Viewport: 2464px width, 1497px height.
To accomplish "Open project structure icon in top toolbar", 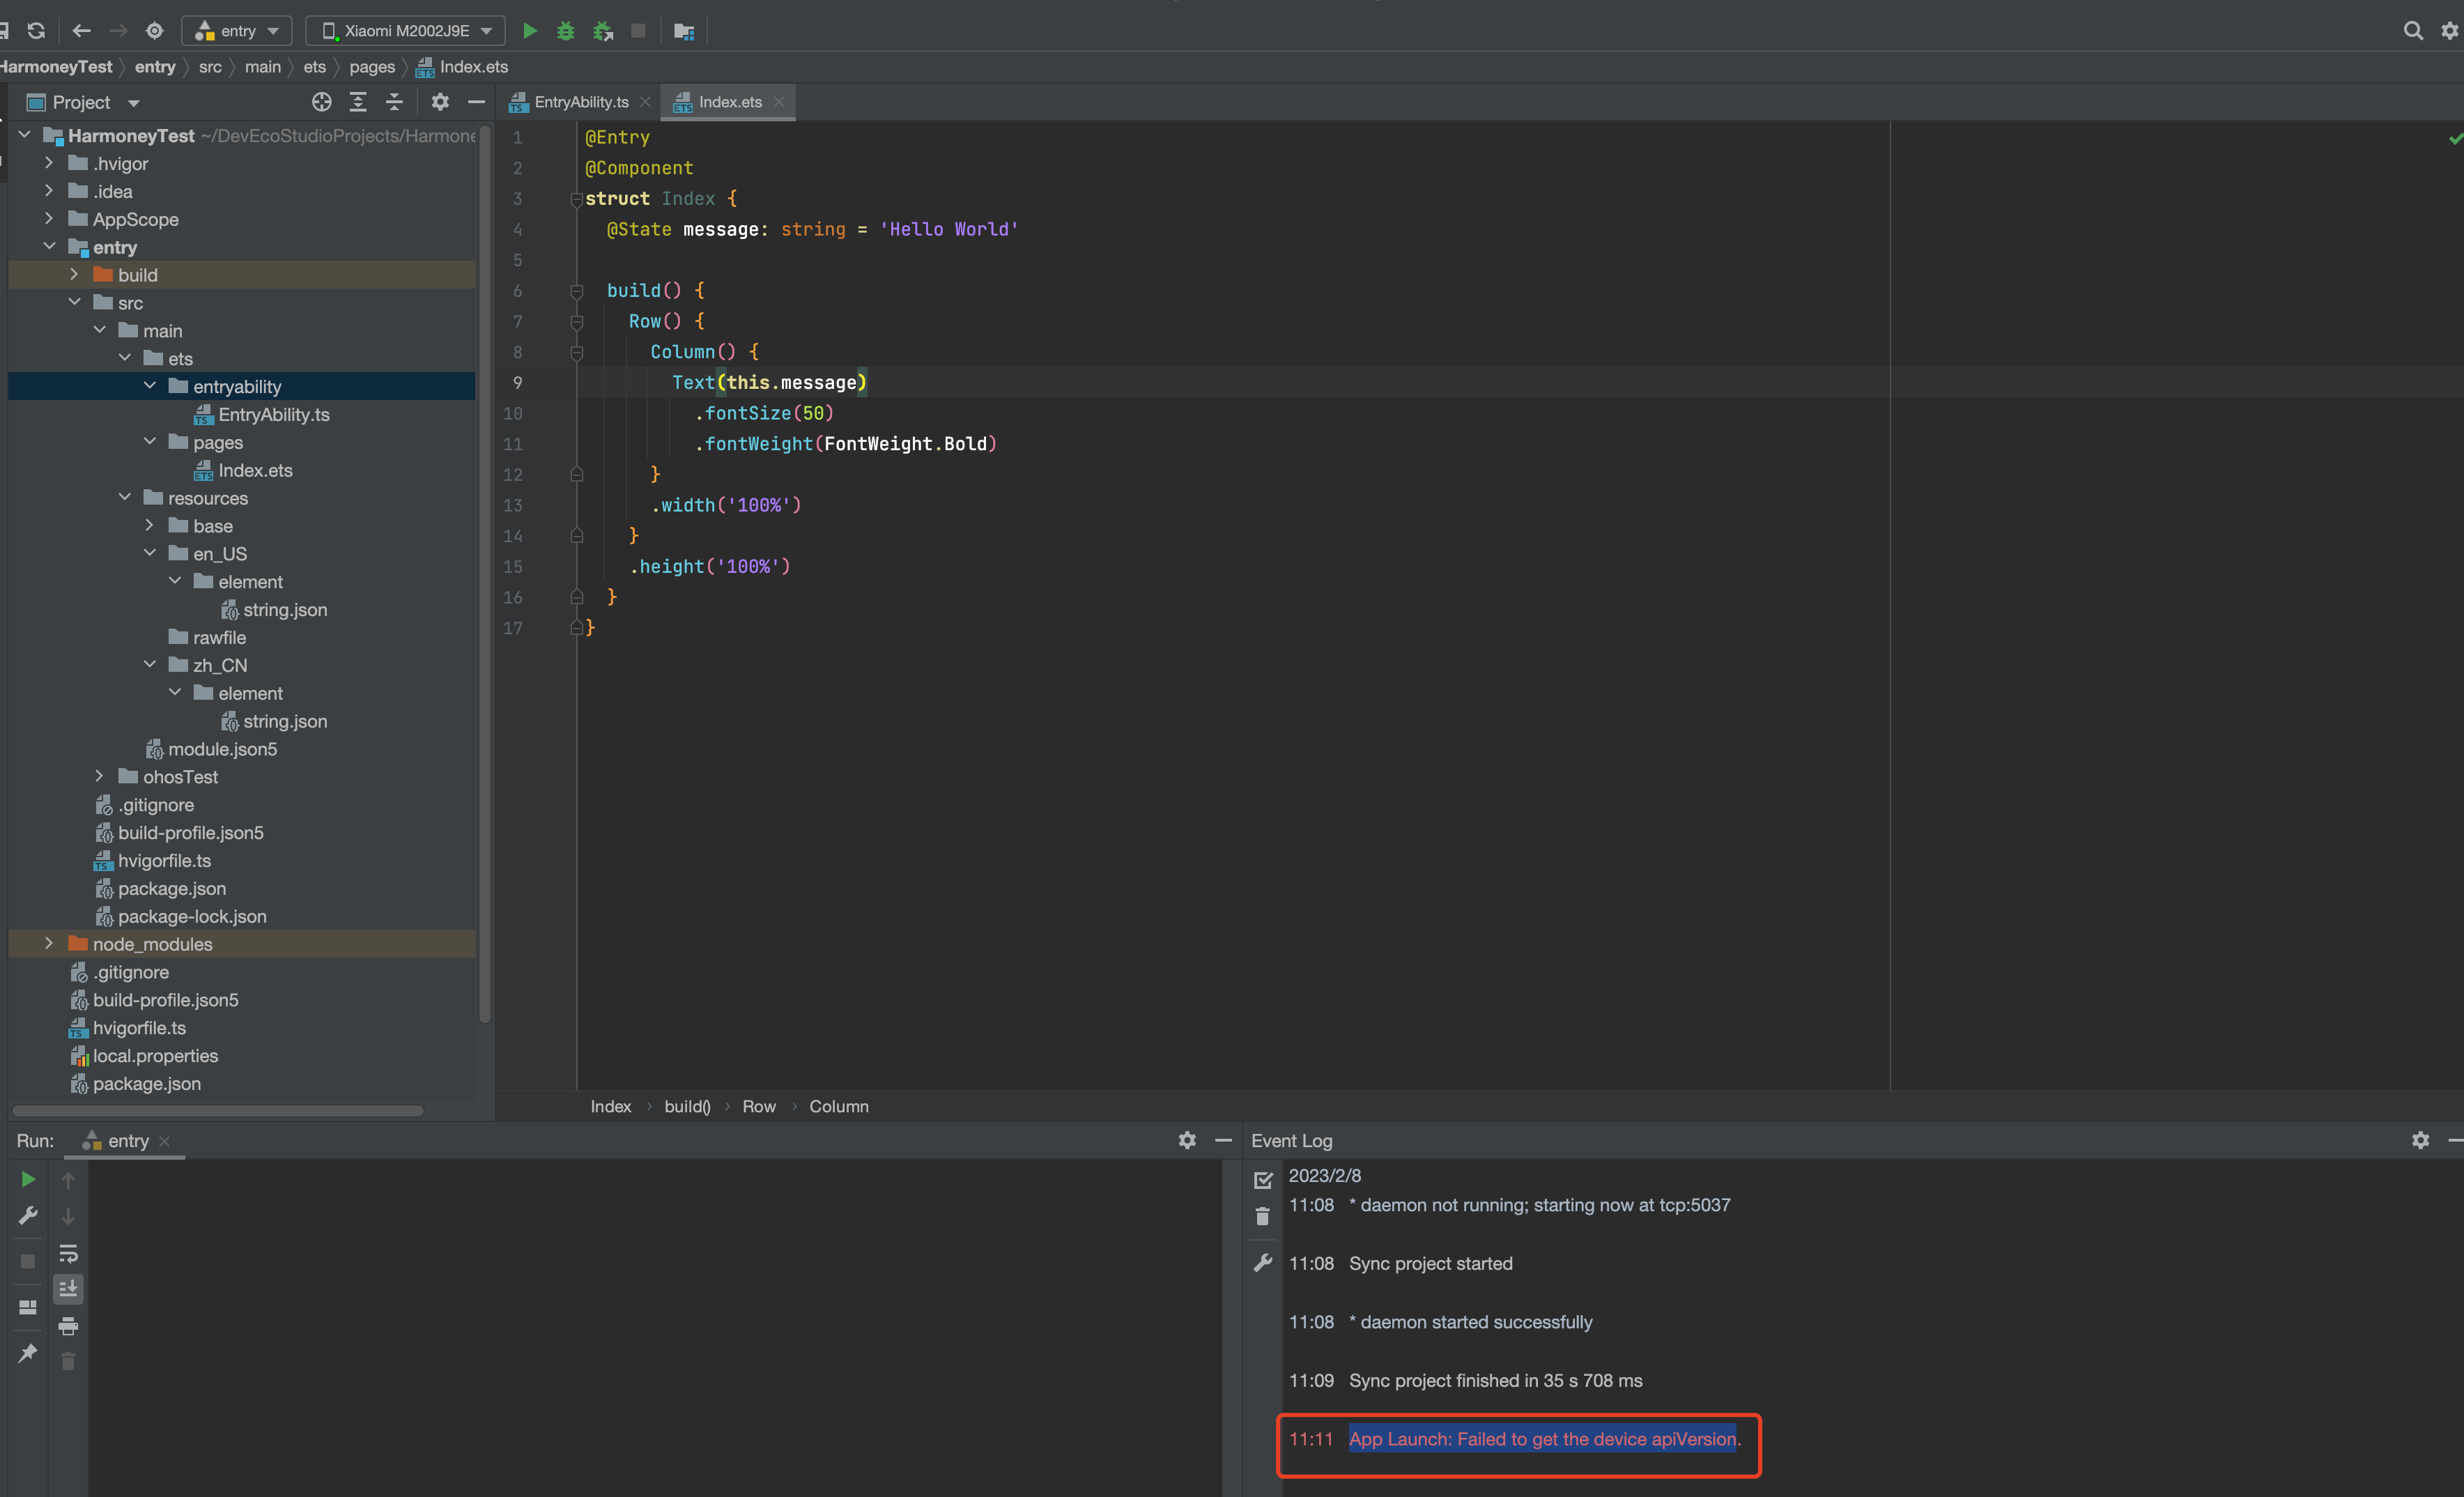I will click(684, 31).
